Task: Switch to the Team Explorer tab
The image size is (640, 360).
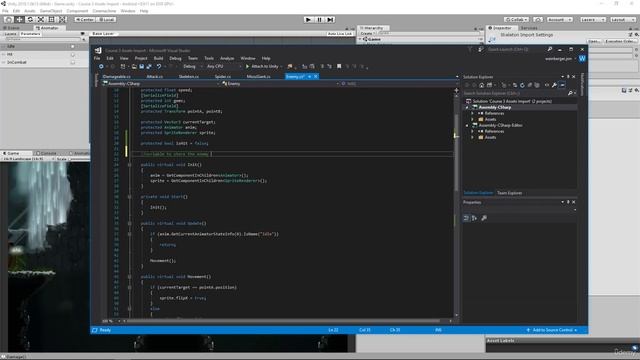Action: [509, 193]
